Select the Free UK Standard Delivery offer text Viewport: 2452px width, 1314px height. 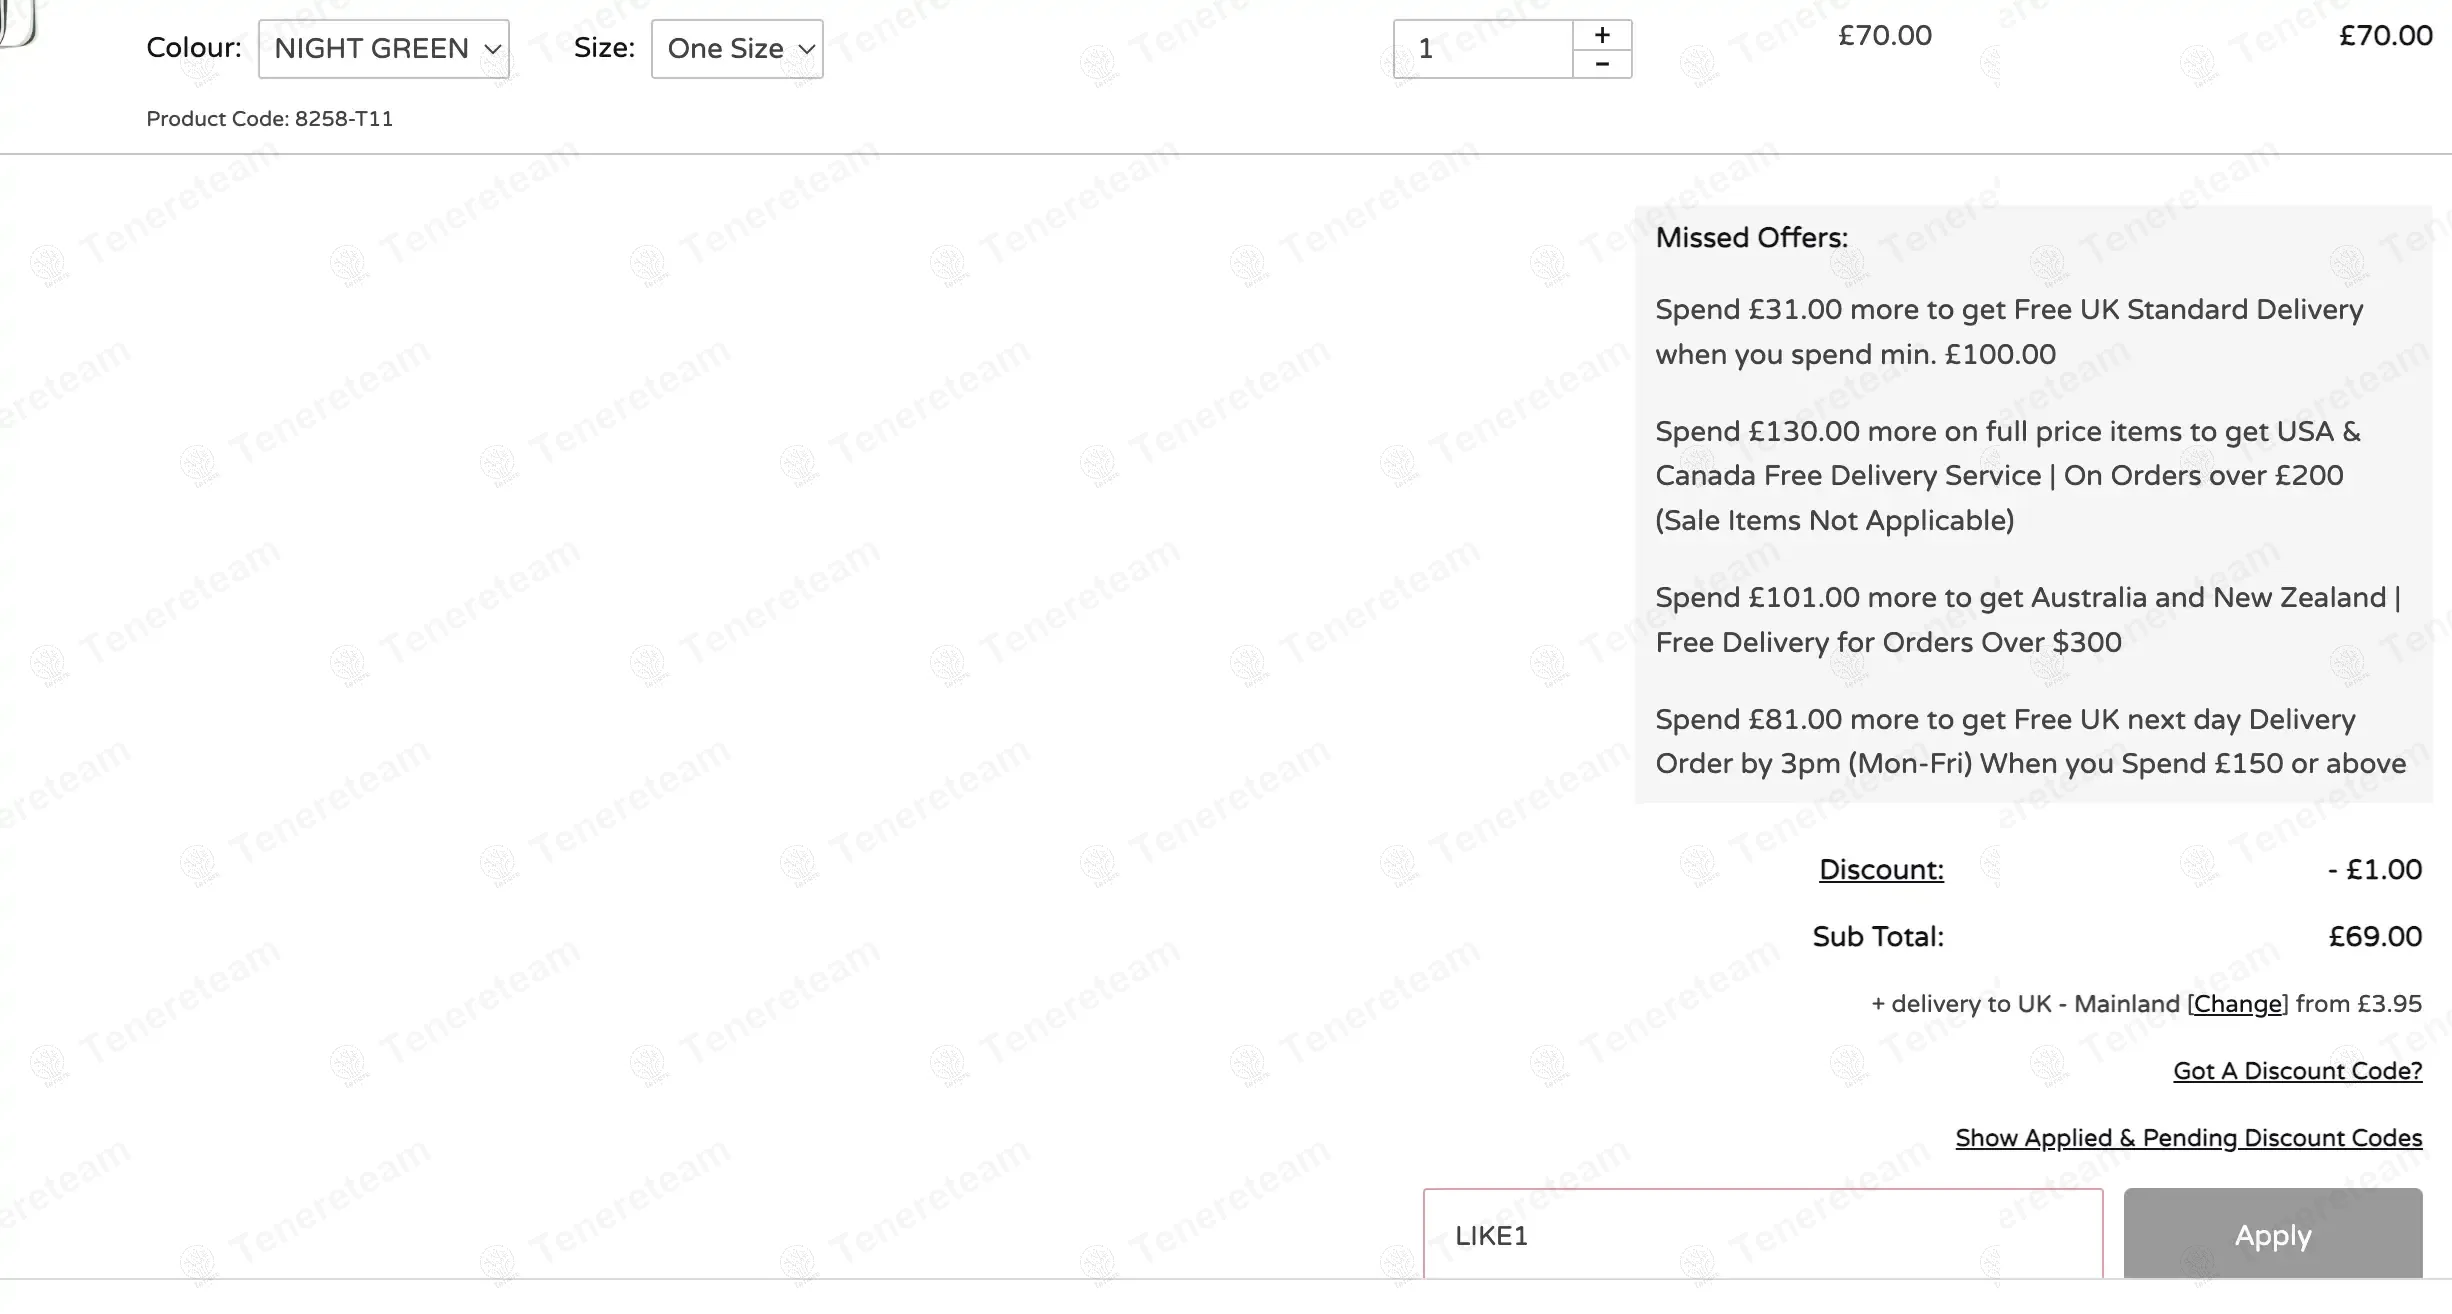tap(2008, 332)
